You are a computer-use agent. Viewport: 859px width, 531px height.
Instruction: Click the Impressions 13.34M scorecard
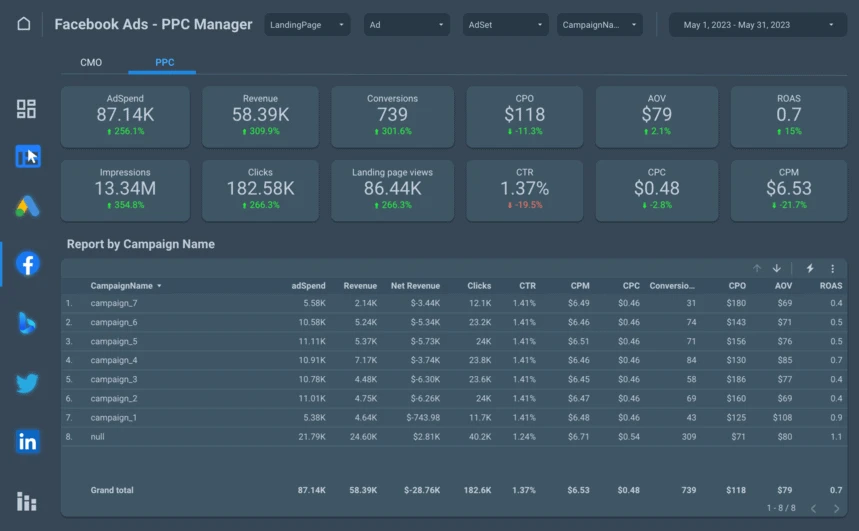click(125, 190)
